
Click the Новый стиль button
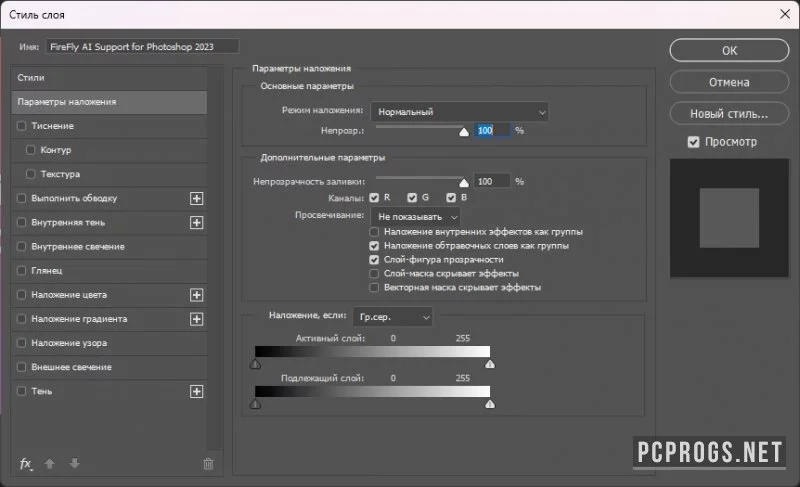click(x=729, y=114)
